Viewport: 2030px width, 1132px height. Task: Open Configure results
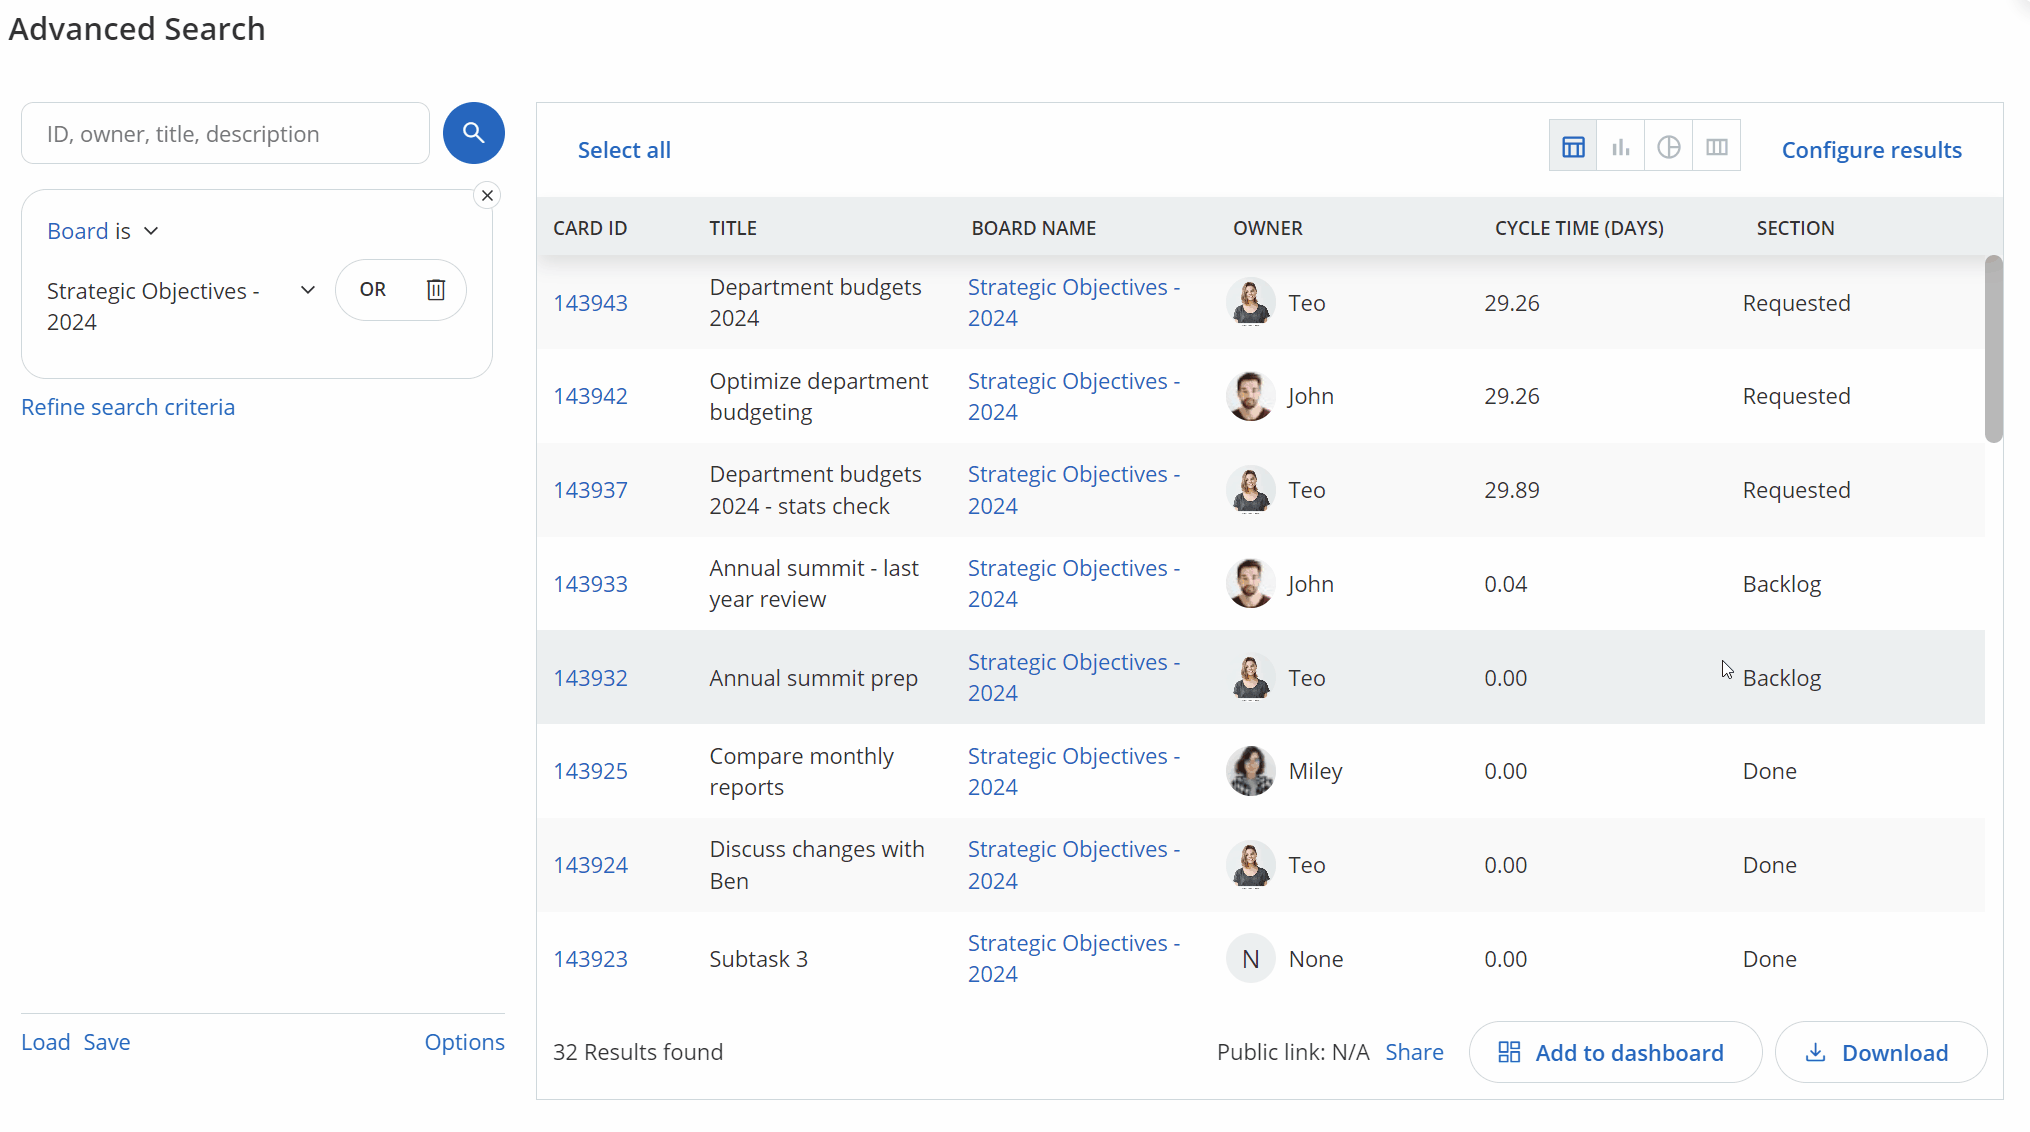(1871, 150)
